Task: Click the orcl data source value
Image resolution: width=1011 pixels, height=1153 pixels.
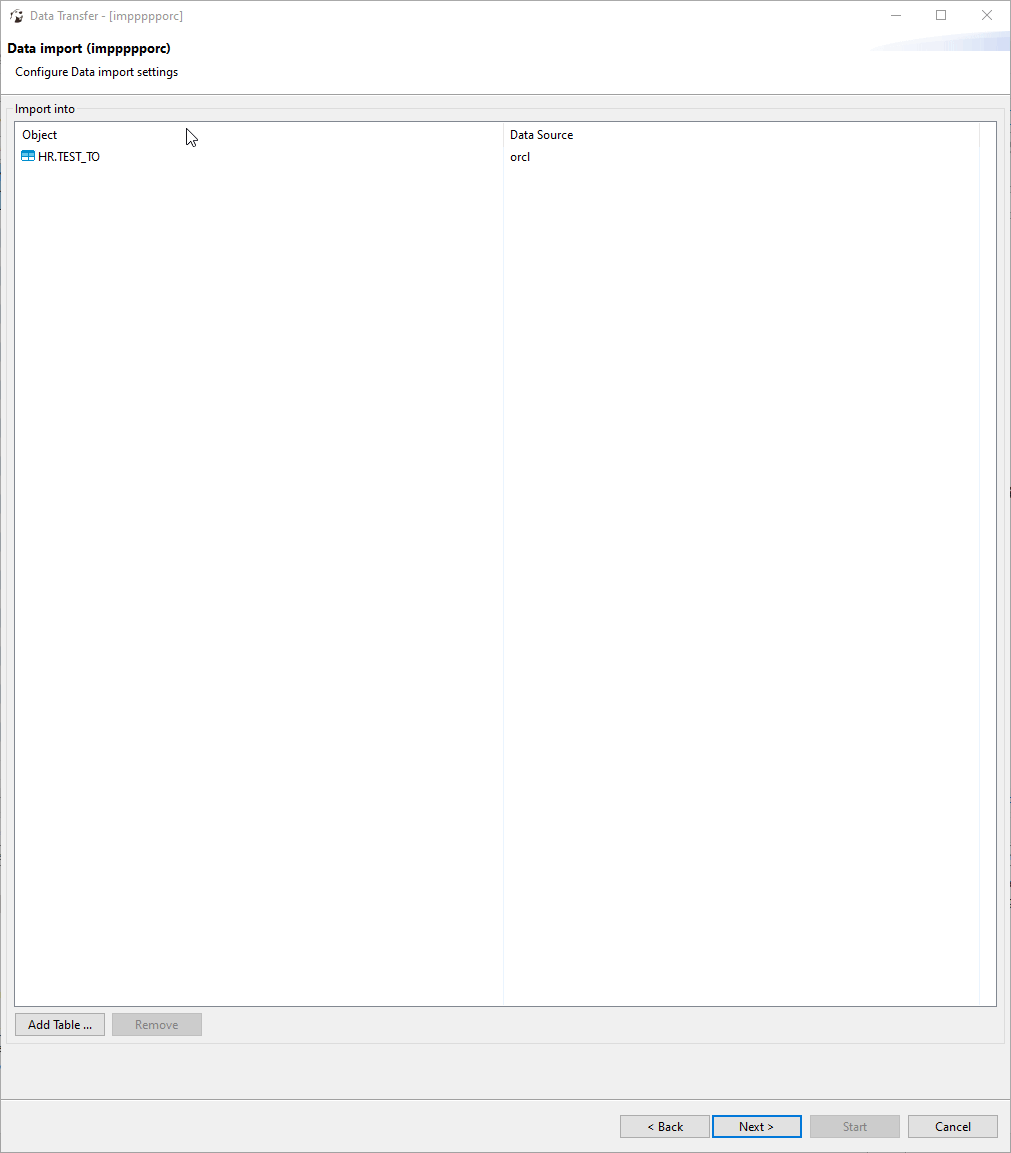Action: (519, 157)
